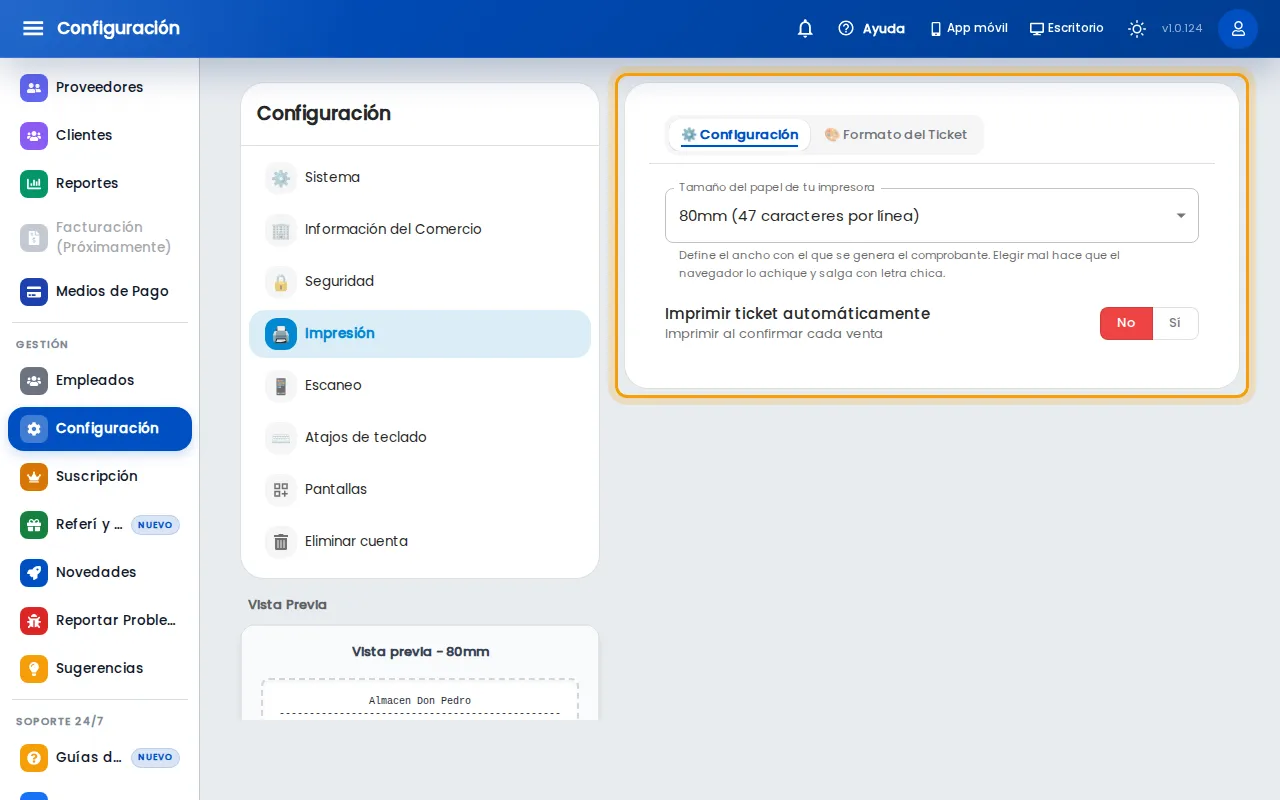The height and width of the screenshot is (800, 1280).
Task: Open the Escritorio link
Action: (1066, 28)
